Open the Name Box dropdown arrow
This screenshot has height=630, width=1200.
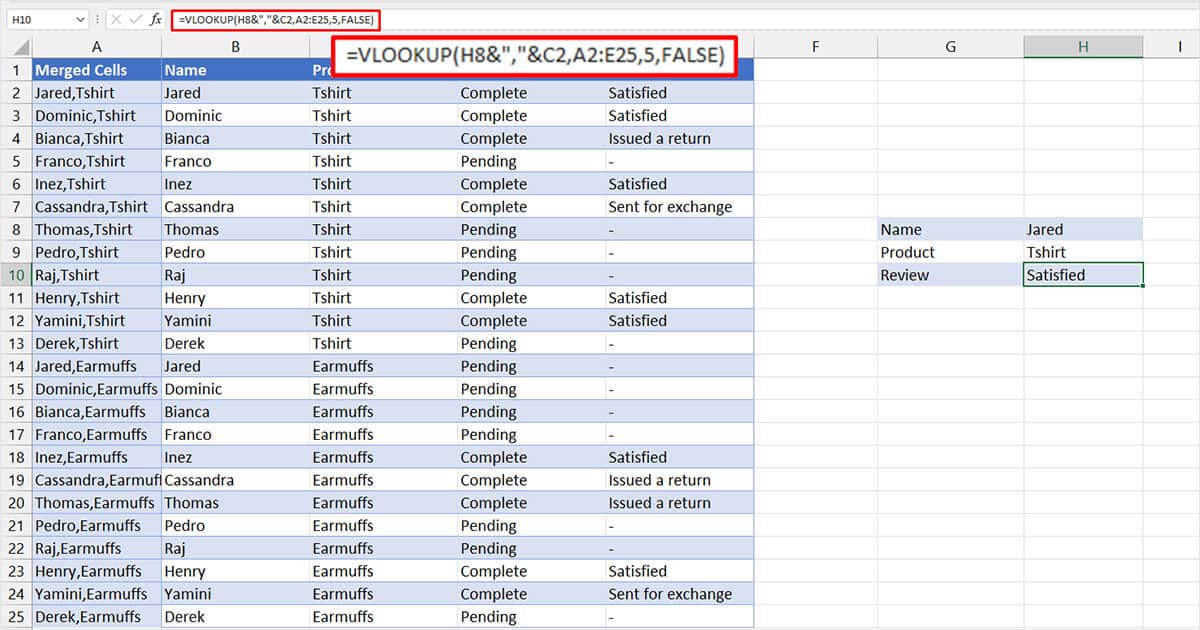tap(80, 18)
